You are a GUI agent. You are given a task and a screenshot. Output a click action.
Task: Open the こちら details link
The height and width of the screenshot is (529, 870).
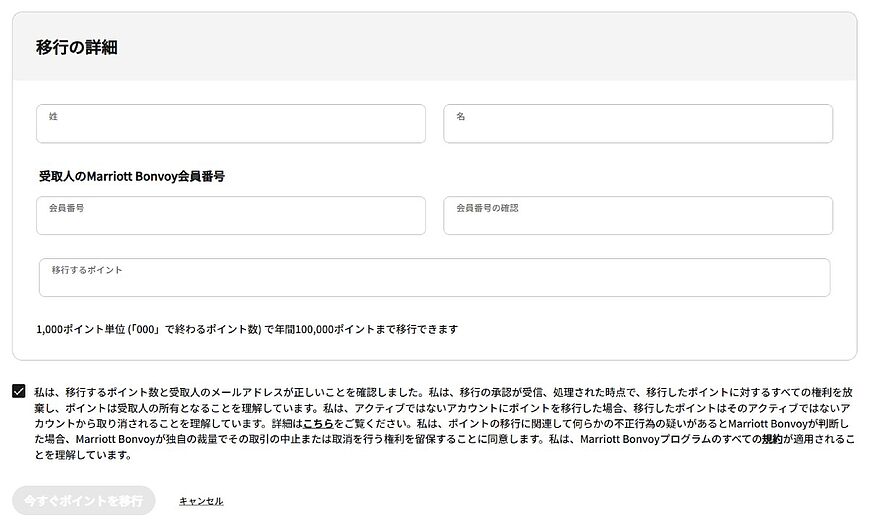point(318,424)
